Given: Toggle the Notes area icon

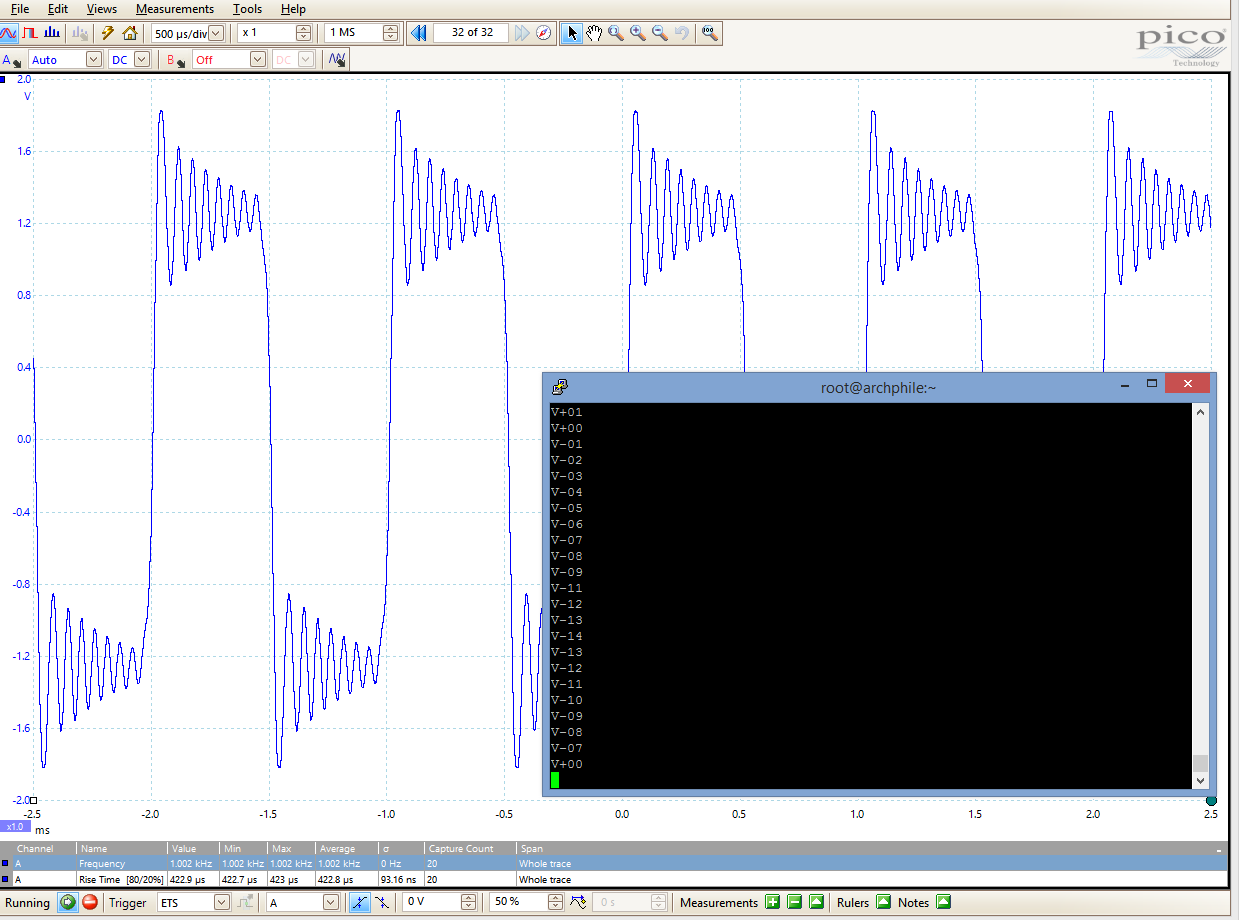Looking at the screenshot, I should point(943,902).
